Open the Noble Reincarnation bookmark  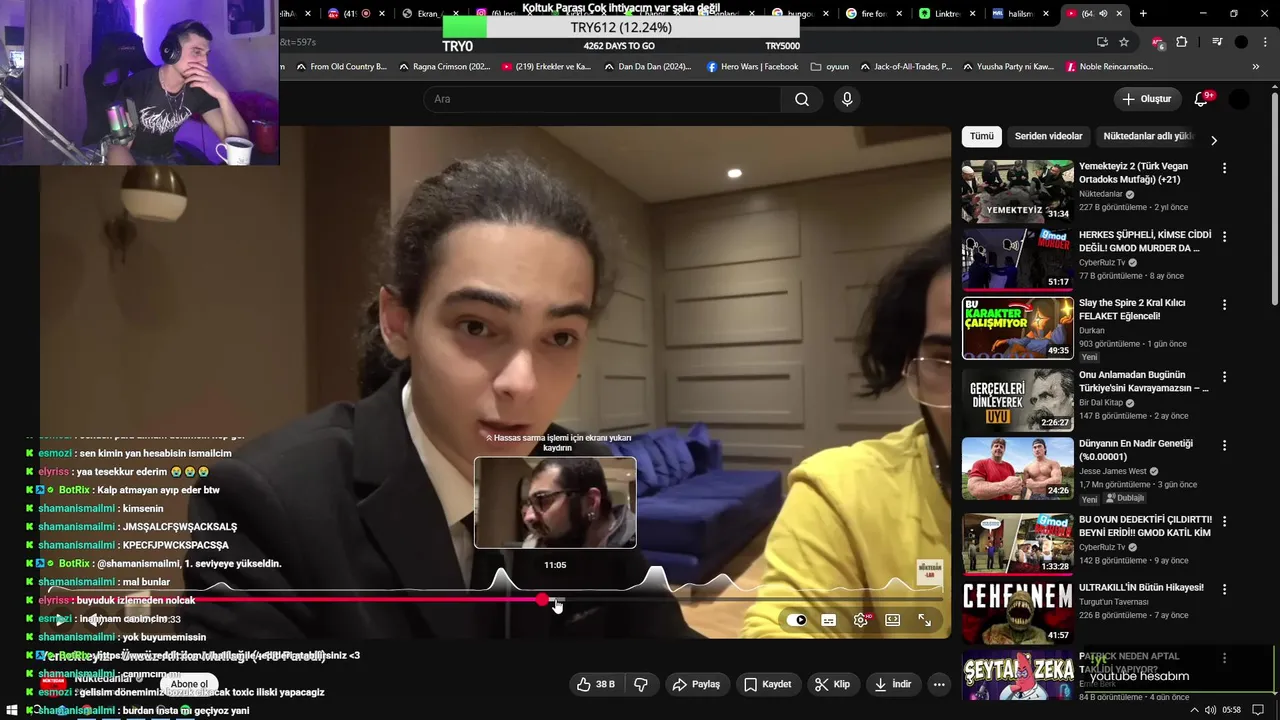pos(1109,67)
